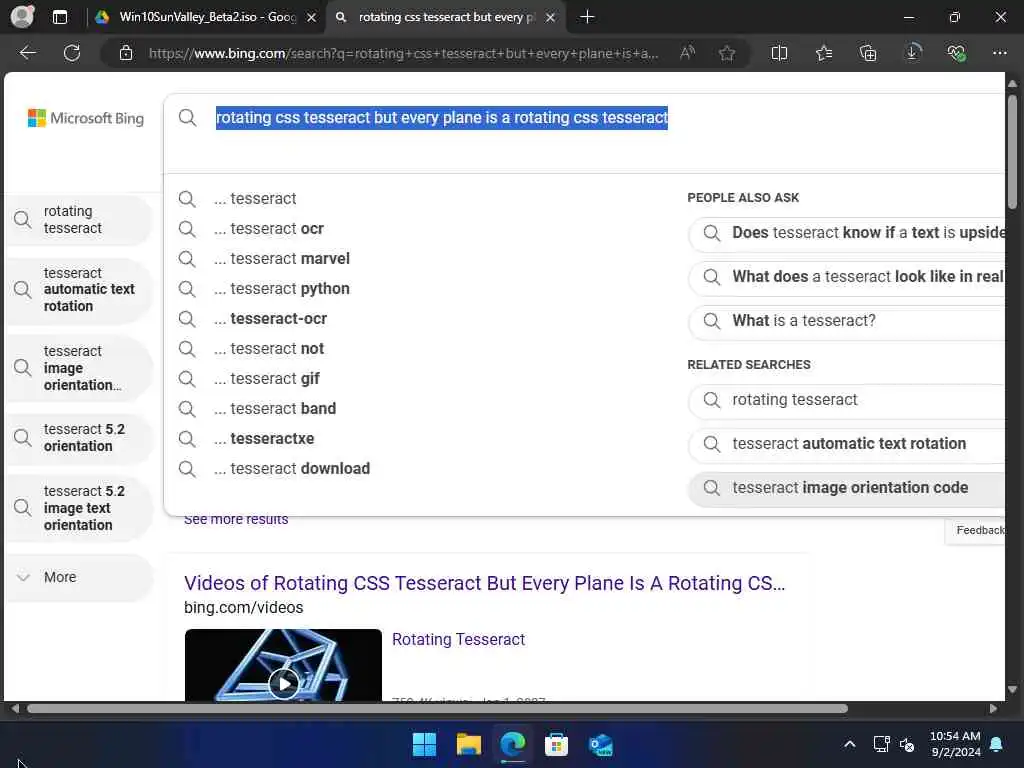Expand the More related searches chevron
Screen dimensions: 1024x768
[x=24, y=577]
